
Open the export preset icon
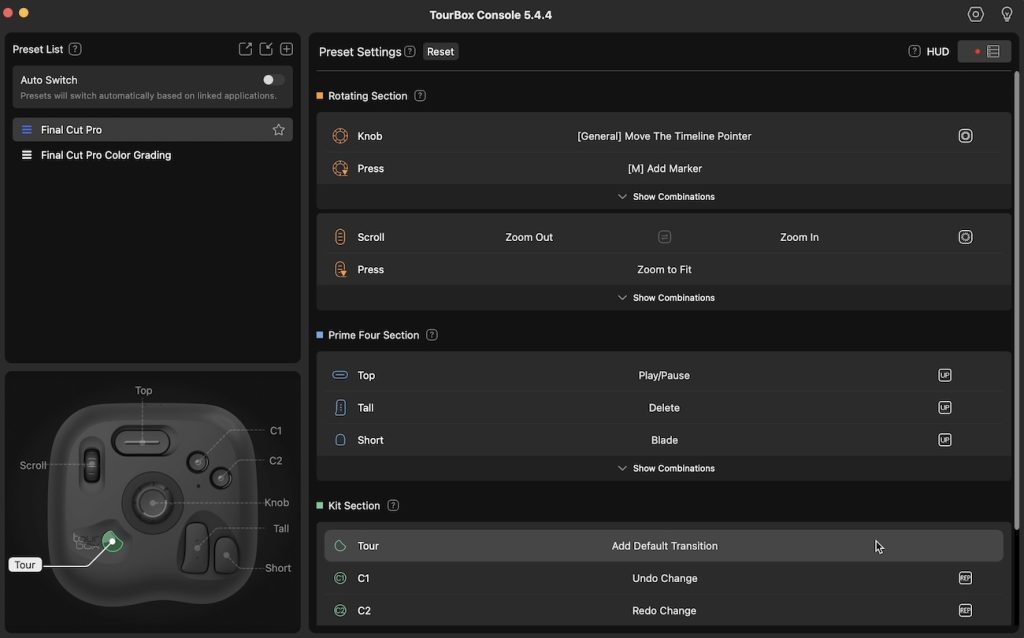(244, 48)
